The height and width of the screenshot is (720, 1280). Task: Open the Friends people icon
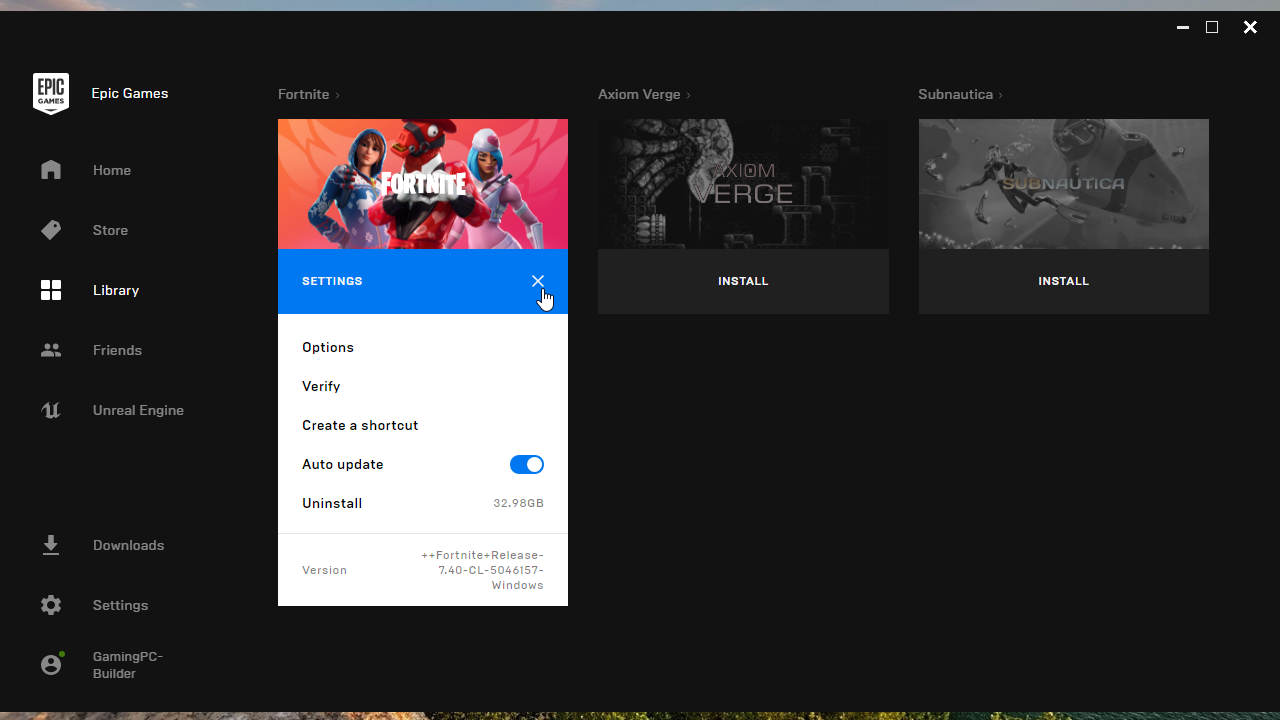(51, 350)
